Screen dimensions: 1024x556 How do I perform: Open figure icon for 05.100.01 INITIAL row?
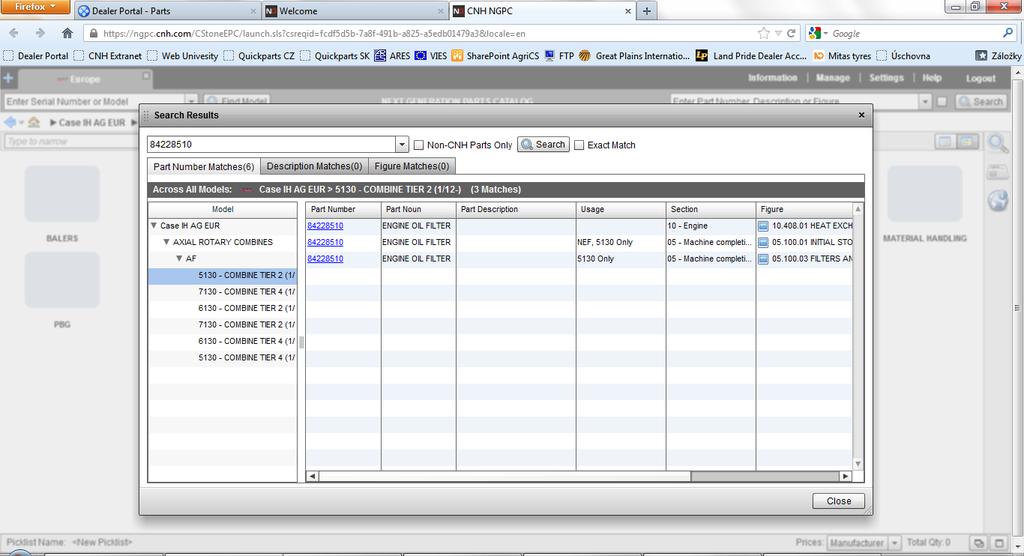pyautogui.click(x=763, y=242)
